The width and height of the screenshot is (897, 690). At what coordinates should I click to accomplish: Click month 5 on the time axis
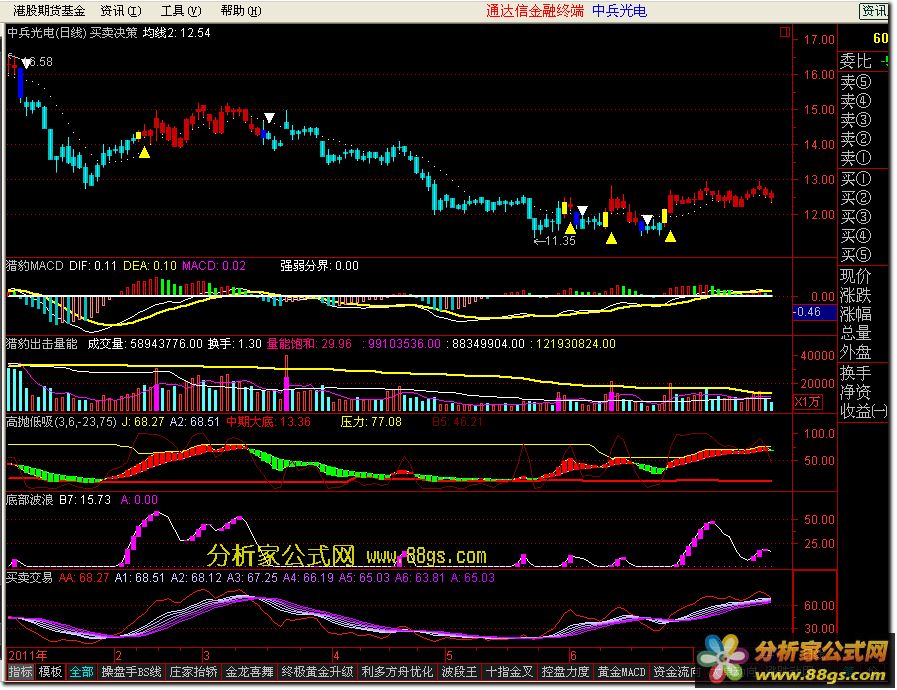449,655
